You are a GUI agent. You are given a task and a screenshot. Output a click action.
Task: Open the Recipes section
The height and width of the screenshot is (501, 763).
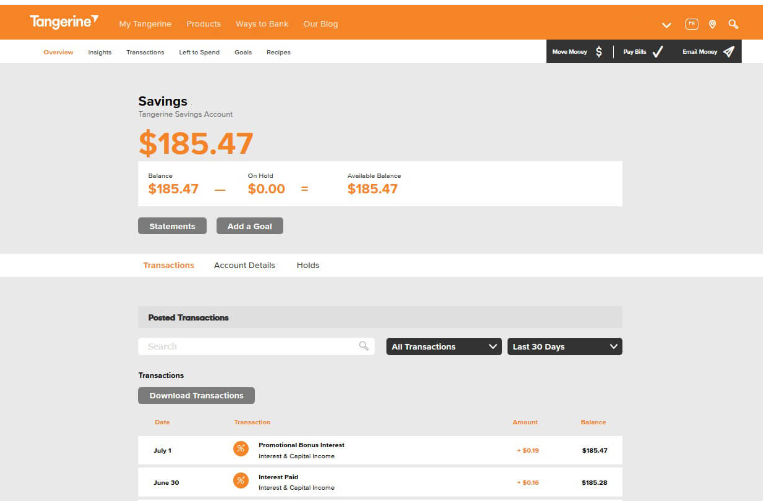tap(278, 52)
